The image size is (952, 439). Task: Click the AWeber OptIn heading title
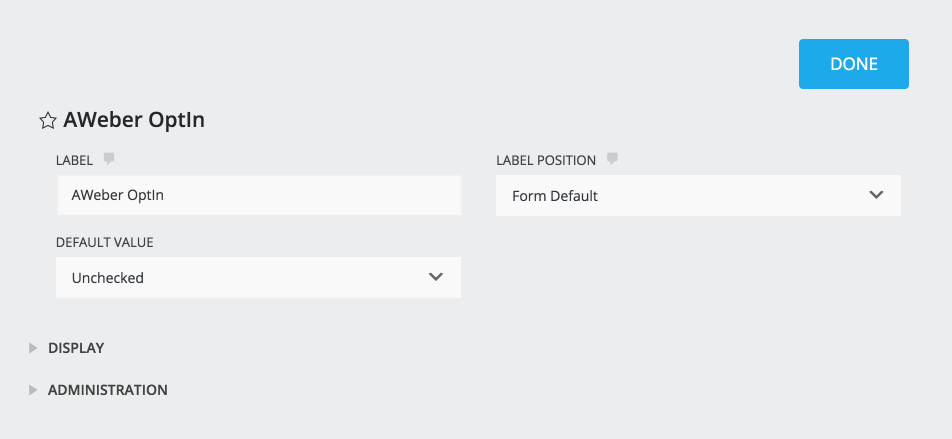(x=134, y=121)
